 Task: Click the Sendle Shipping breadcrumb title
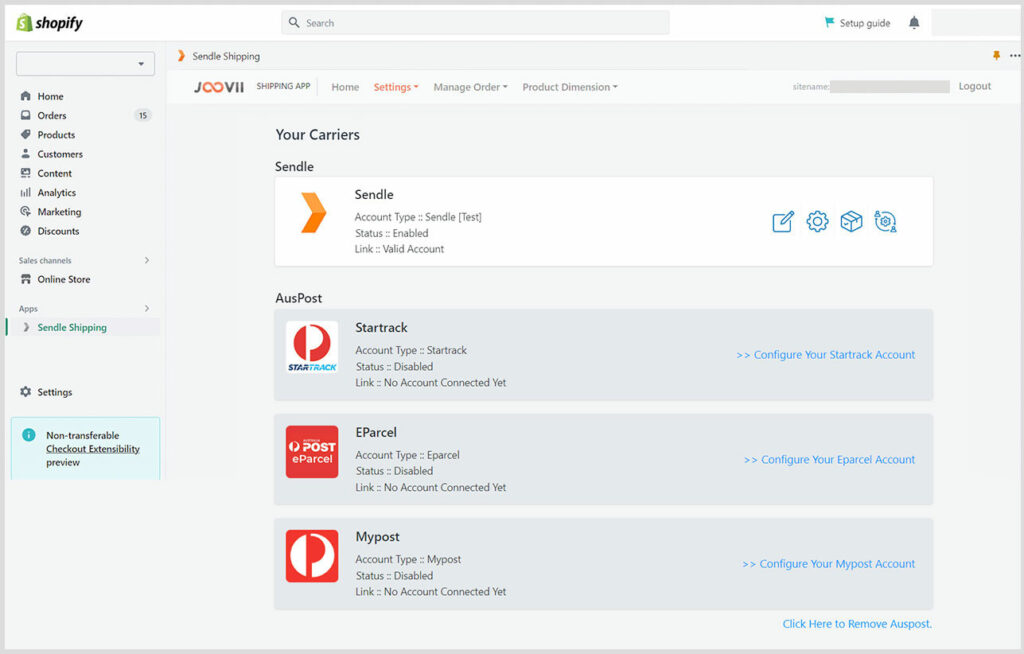click(226, 56)
